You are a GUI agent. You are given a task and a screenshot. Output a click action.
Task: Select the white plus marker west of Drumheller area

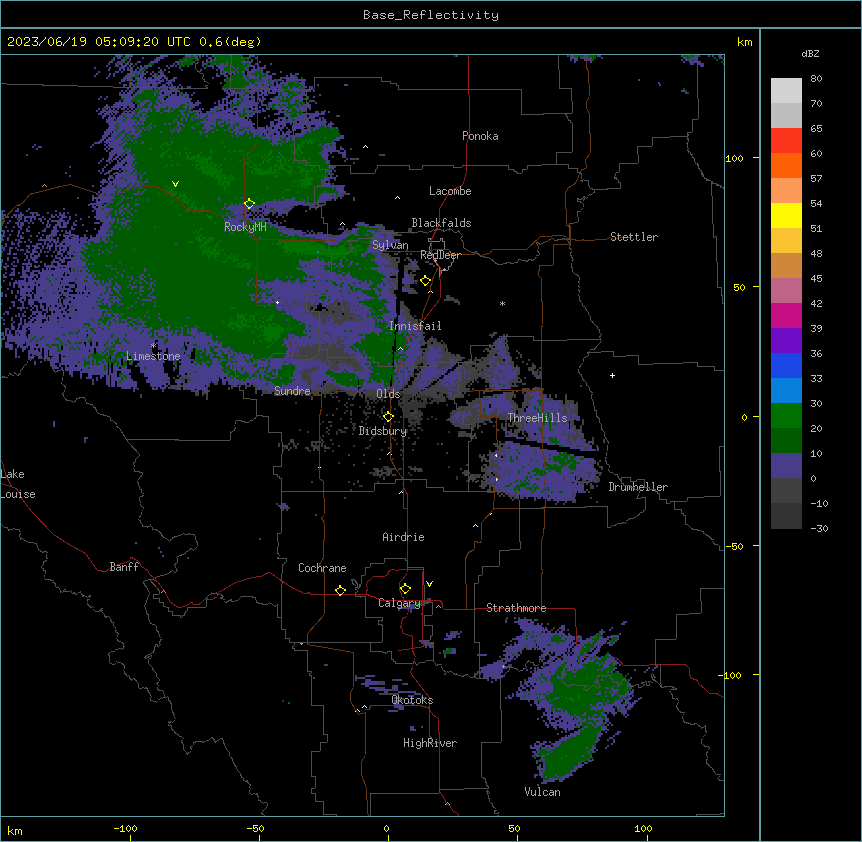coord(612,375)
